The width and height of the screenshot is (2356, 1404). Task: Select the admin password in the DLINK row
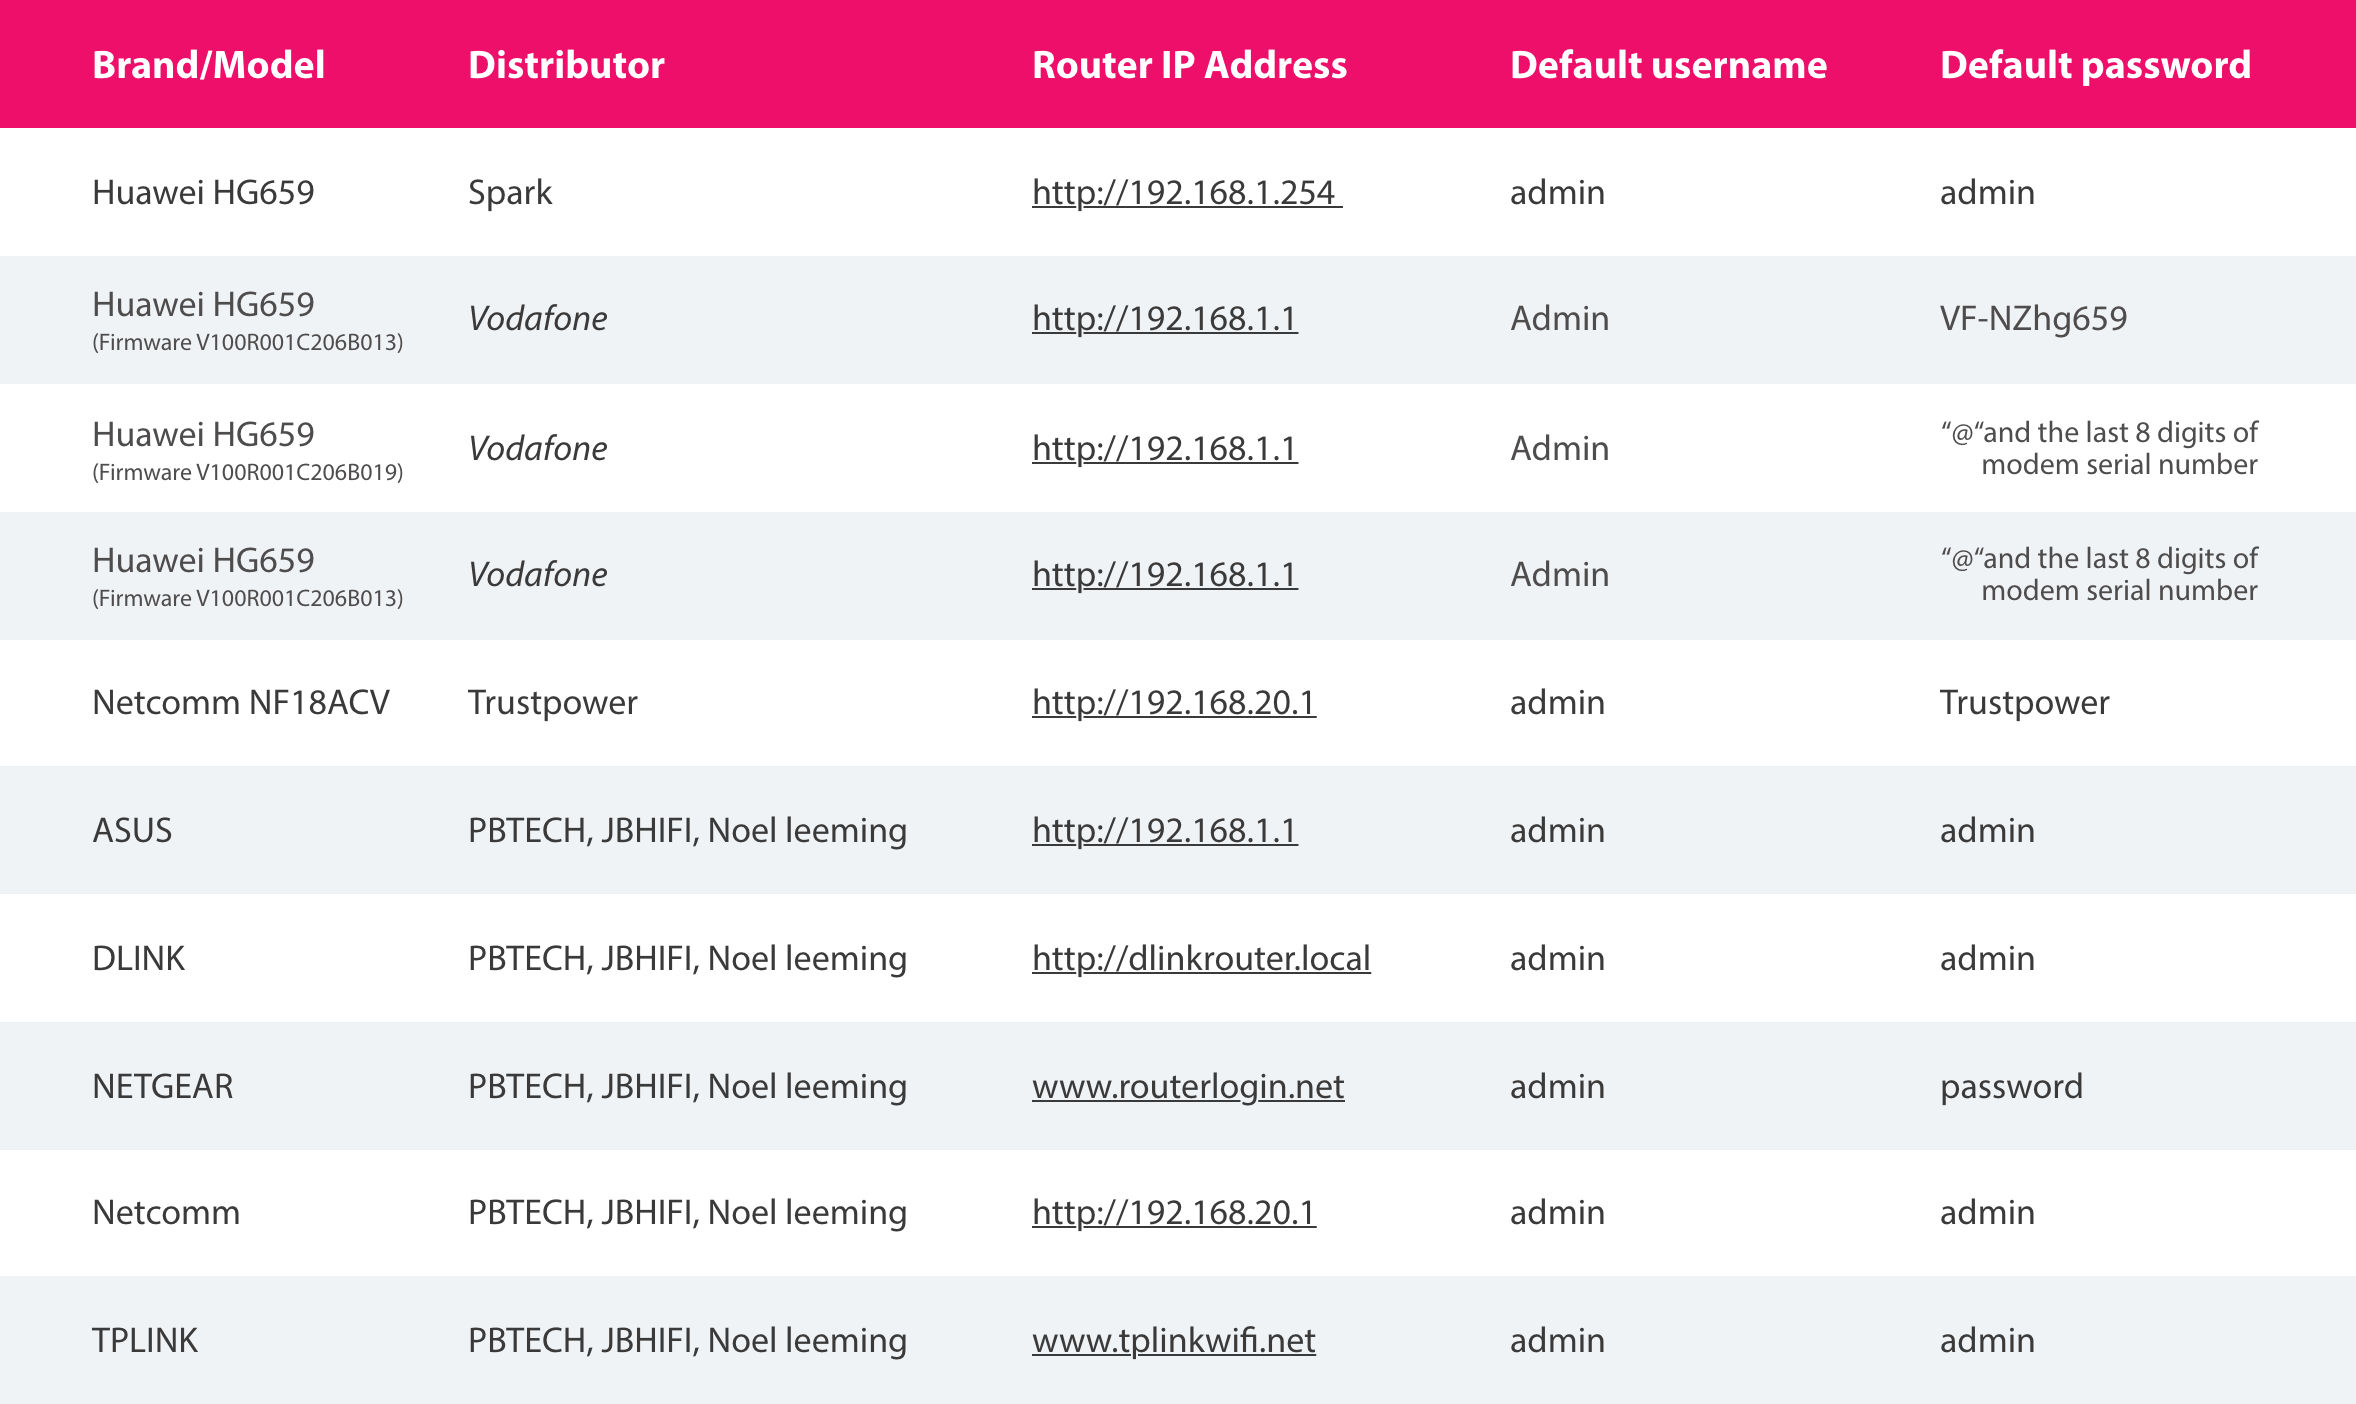(x=1987, y=958)
